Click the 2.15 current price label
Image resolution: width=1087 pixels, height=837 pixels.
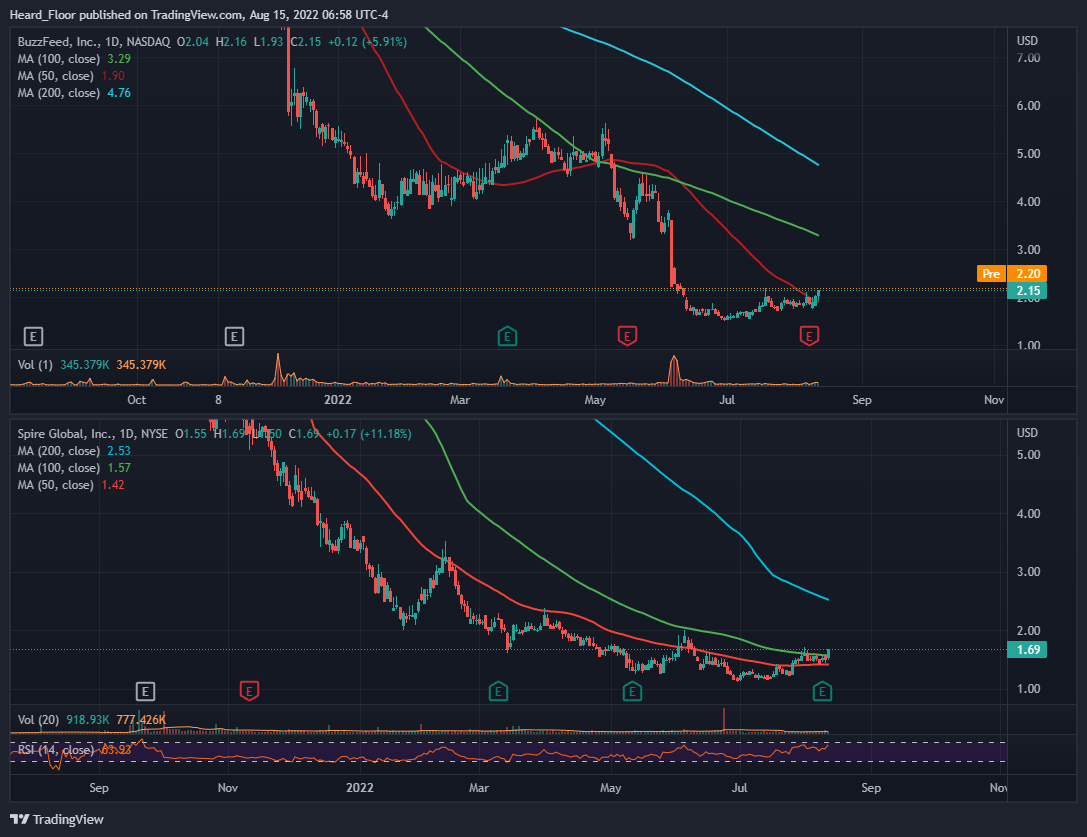[1027, 291]
